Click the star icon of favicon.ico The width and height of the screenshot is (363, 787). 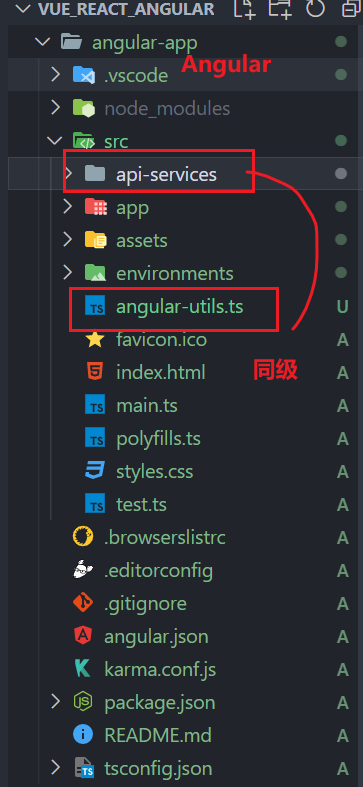tap(95, 340)
